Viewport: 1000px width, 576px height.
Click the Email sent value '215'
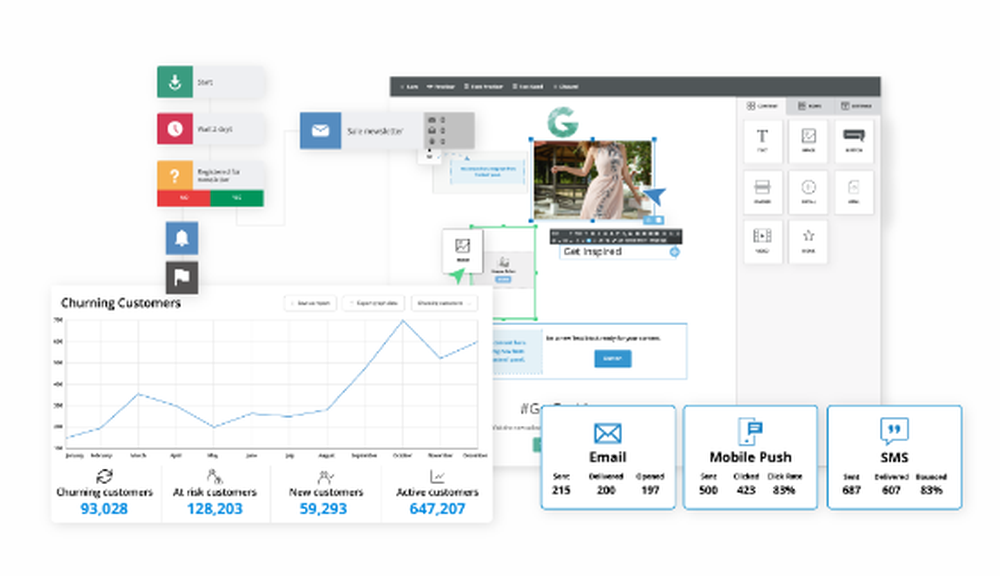click(561, 490)
